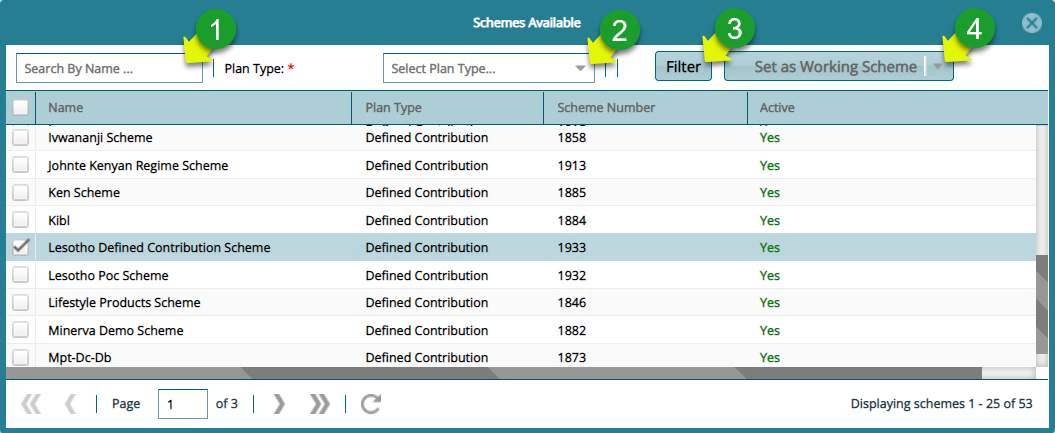The height and width of the screenshot is (433, 1055).
Task: Select the Lesotho Poc Scheme name
Action: pos(108,276)
